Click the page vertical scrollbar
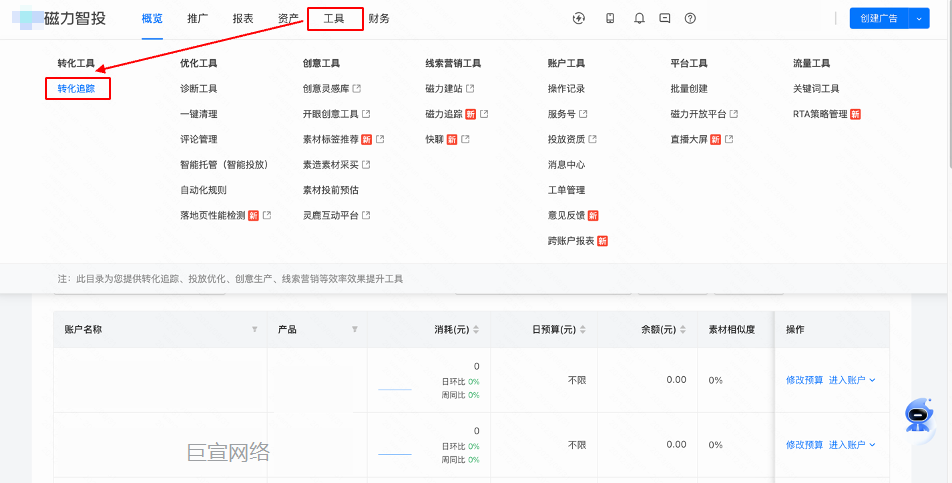The height and width of the screenshot is (483, 952). coord(948,82)
